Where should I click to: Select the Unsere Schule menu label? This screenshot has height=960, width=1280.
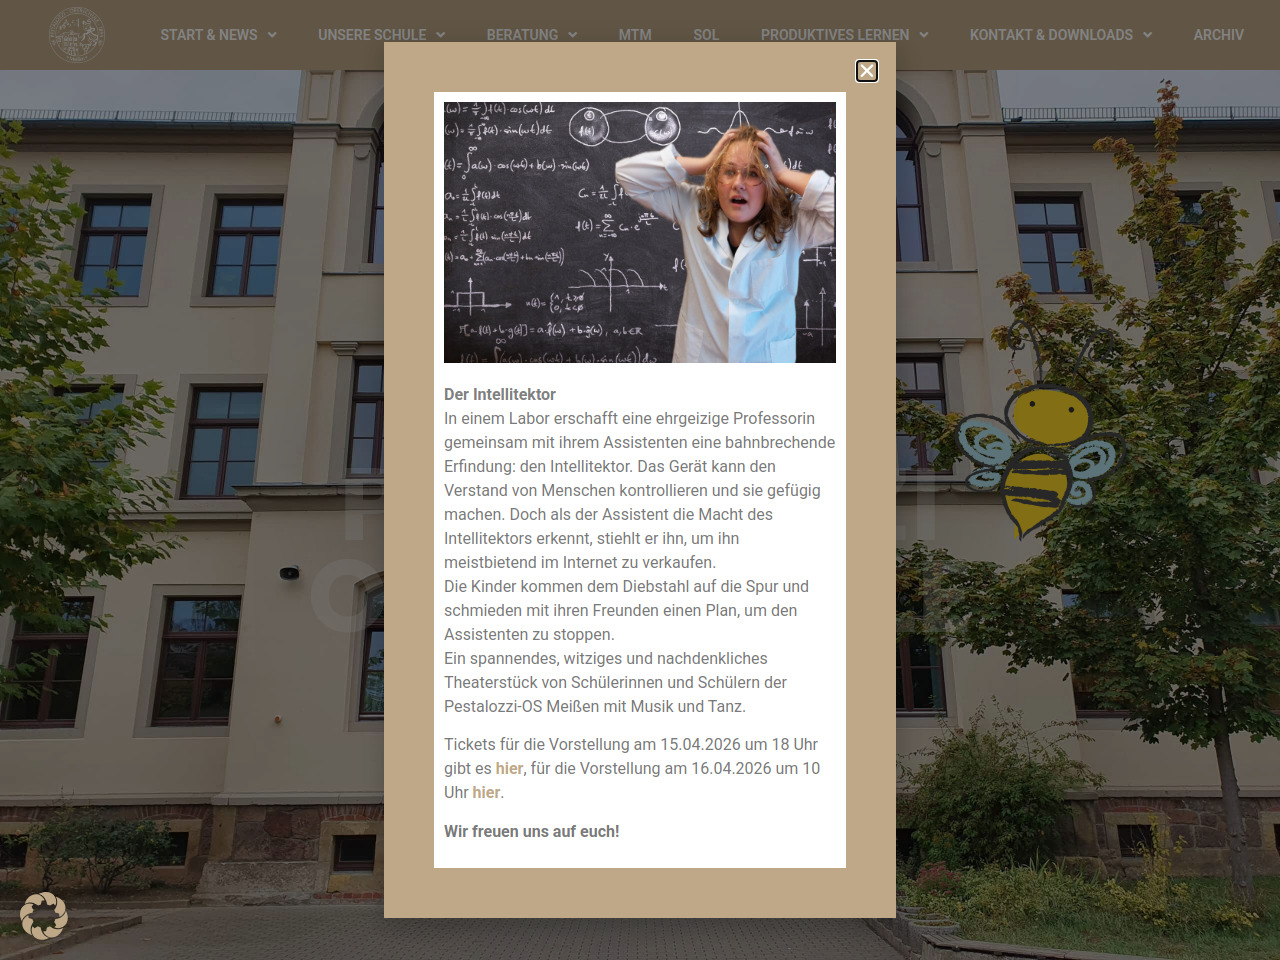coord(372,35)
